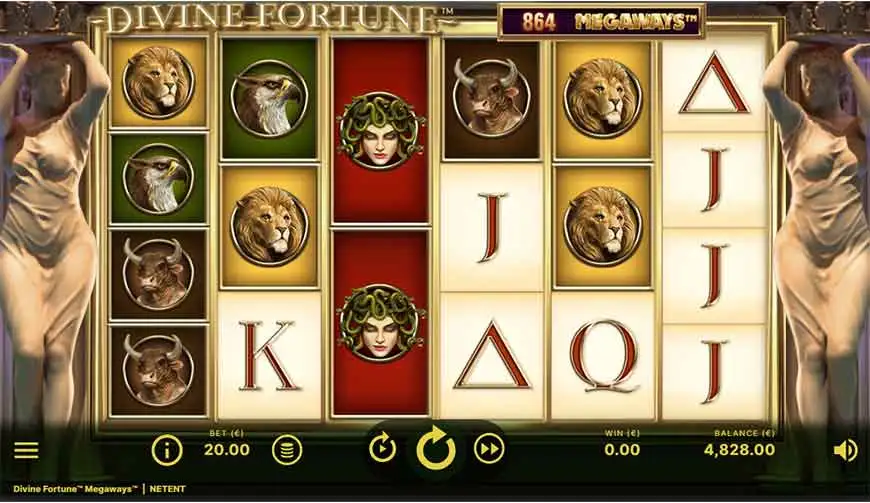Select the lower Medusa symbol on reel three

pyautogui.click(x=380, y=322)
